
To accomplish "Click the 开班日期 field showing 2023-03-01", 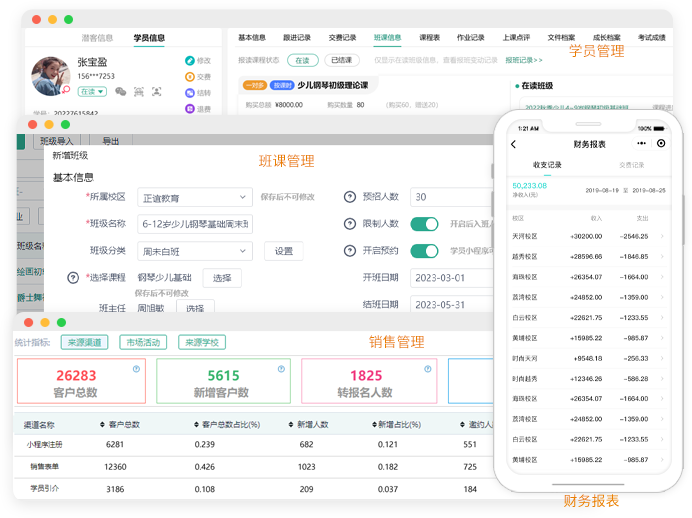I will click(x=452, y=278).
